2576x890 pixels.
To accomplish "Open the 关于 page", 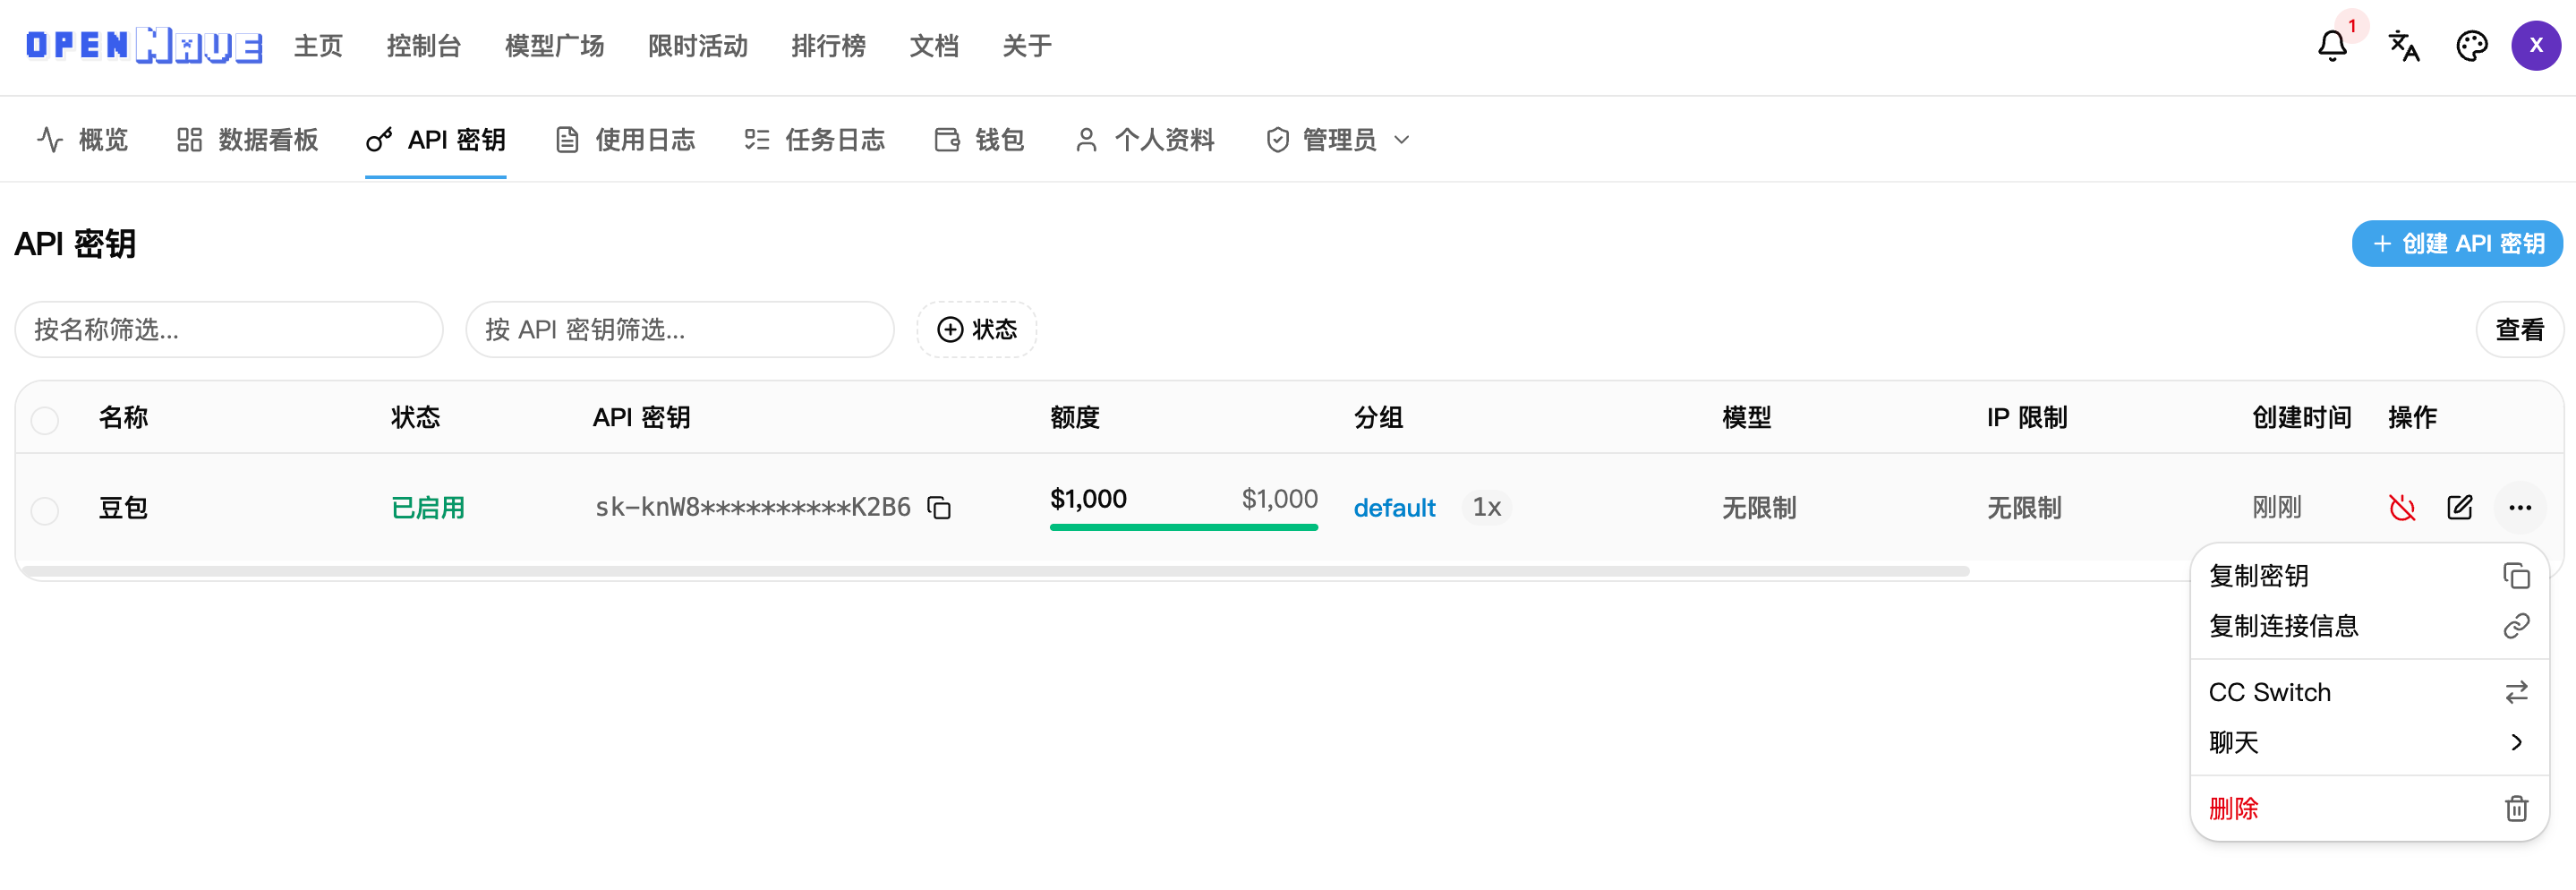I will click(x=1027, y=46).
